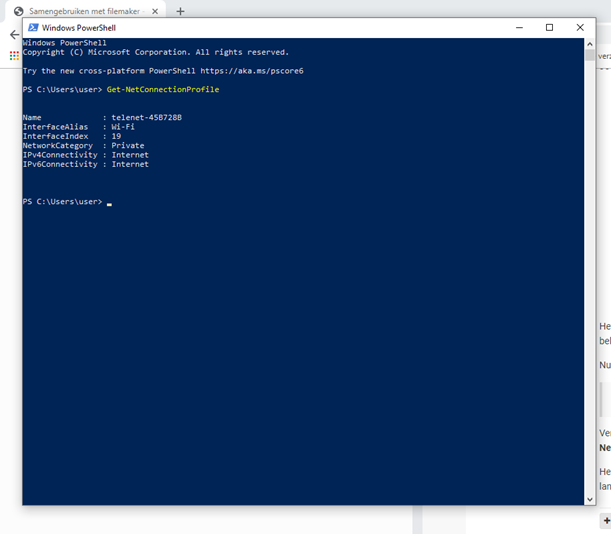The height and width of the screenshot is (534, 611).
Task: Click the active prompt 'PS C:\Users\user>' cursor line
Action: (67, 202)
